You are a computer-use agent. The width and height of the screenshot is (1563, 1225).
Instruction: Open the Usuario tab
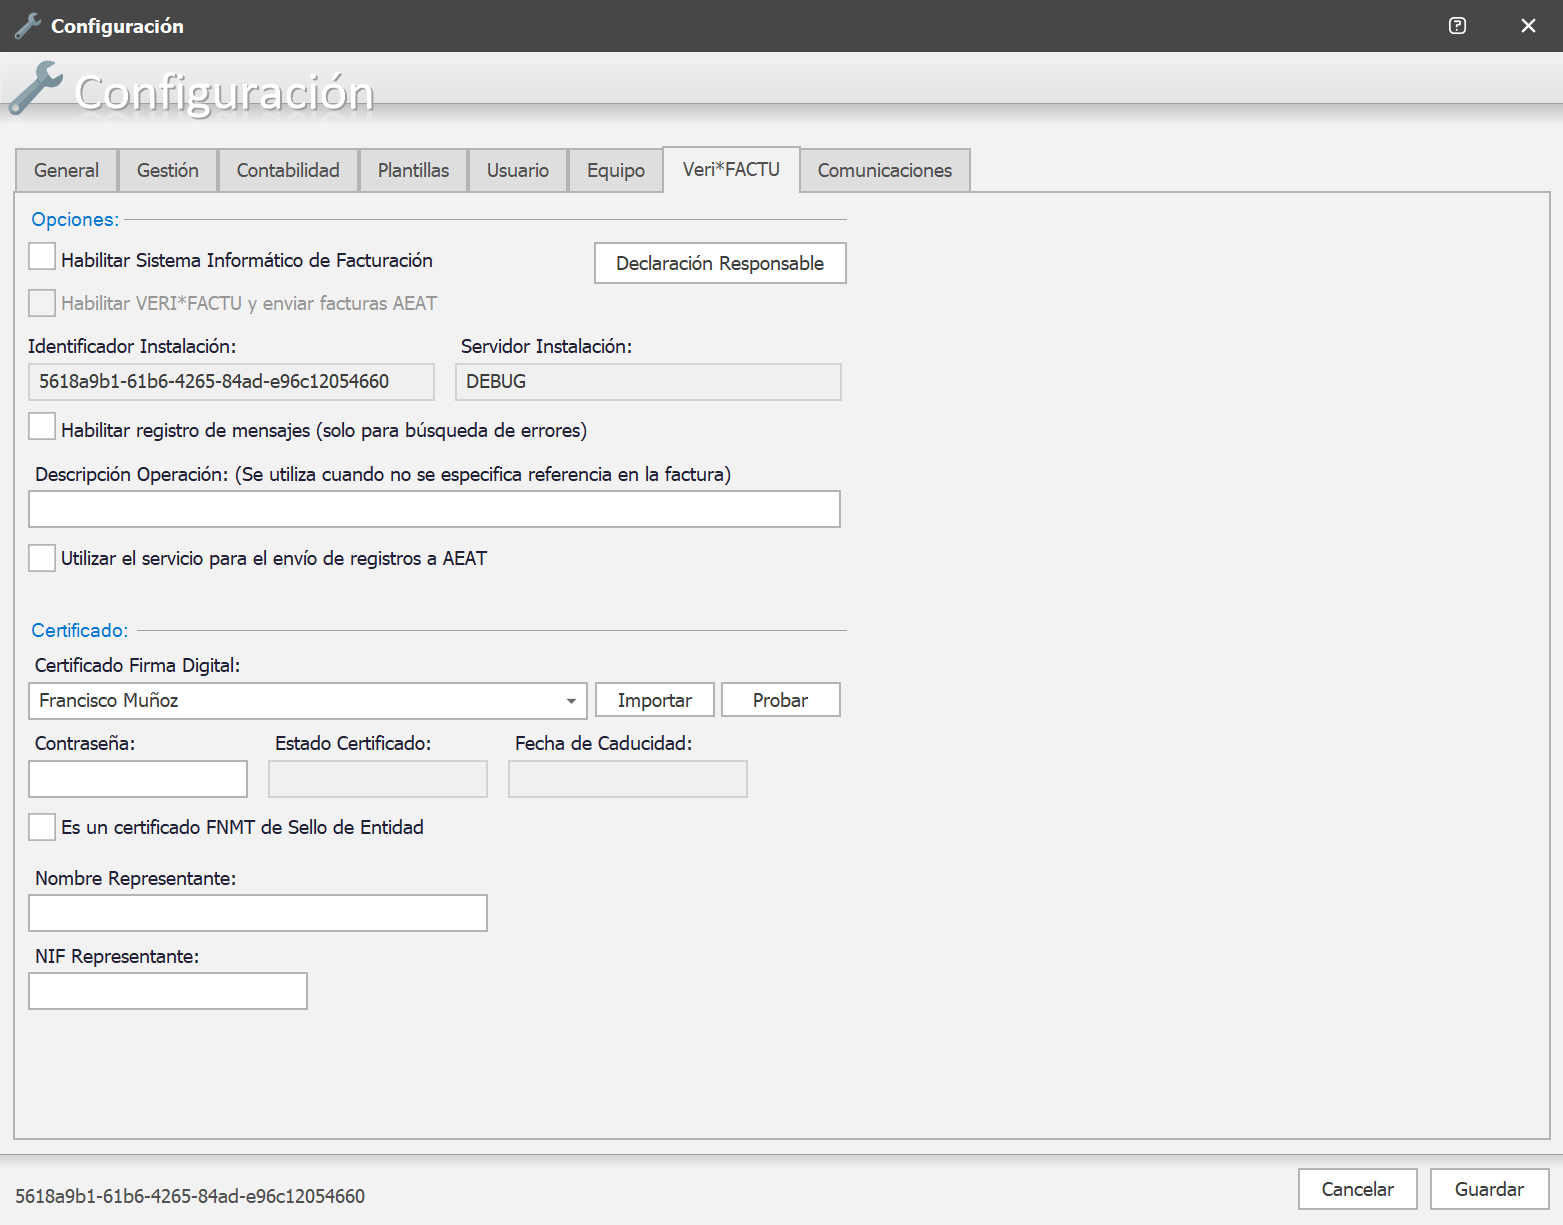pyautogui.click(x=518, y=170)
